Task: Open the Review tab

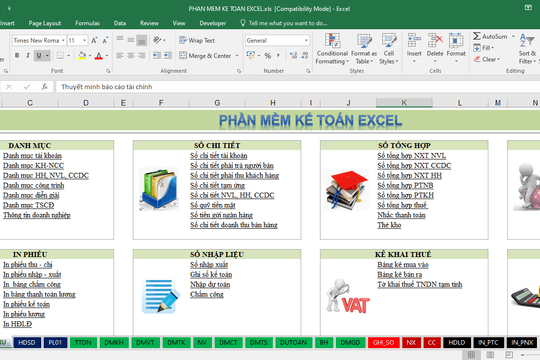Action: [149, 23]
